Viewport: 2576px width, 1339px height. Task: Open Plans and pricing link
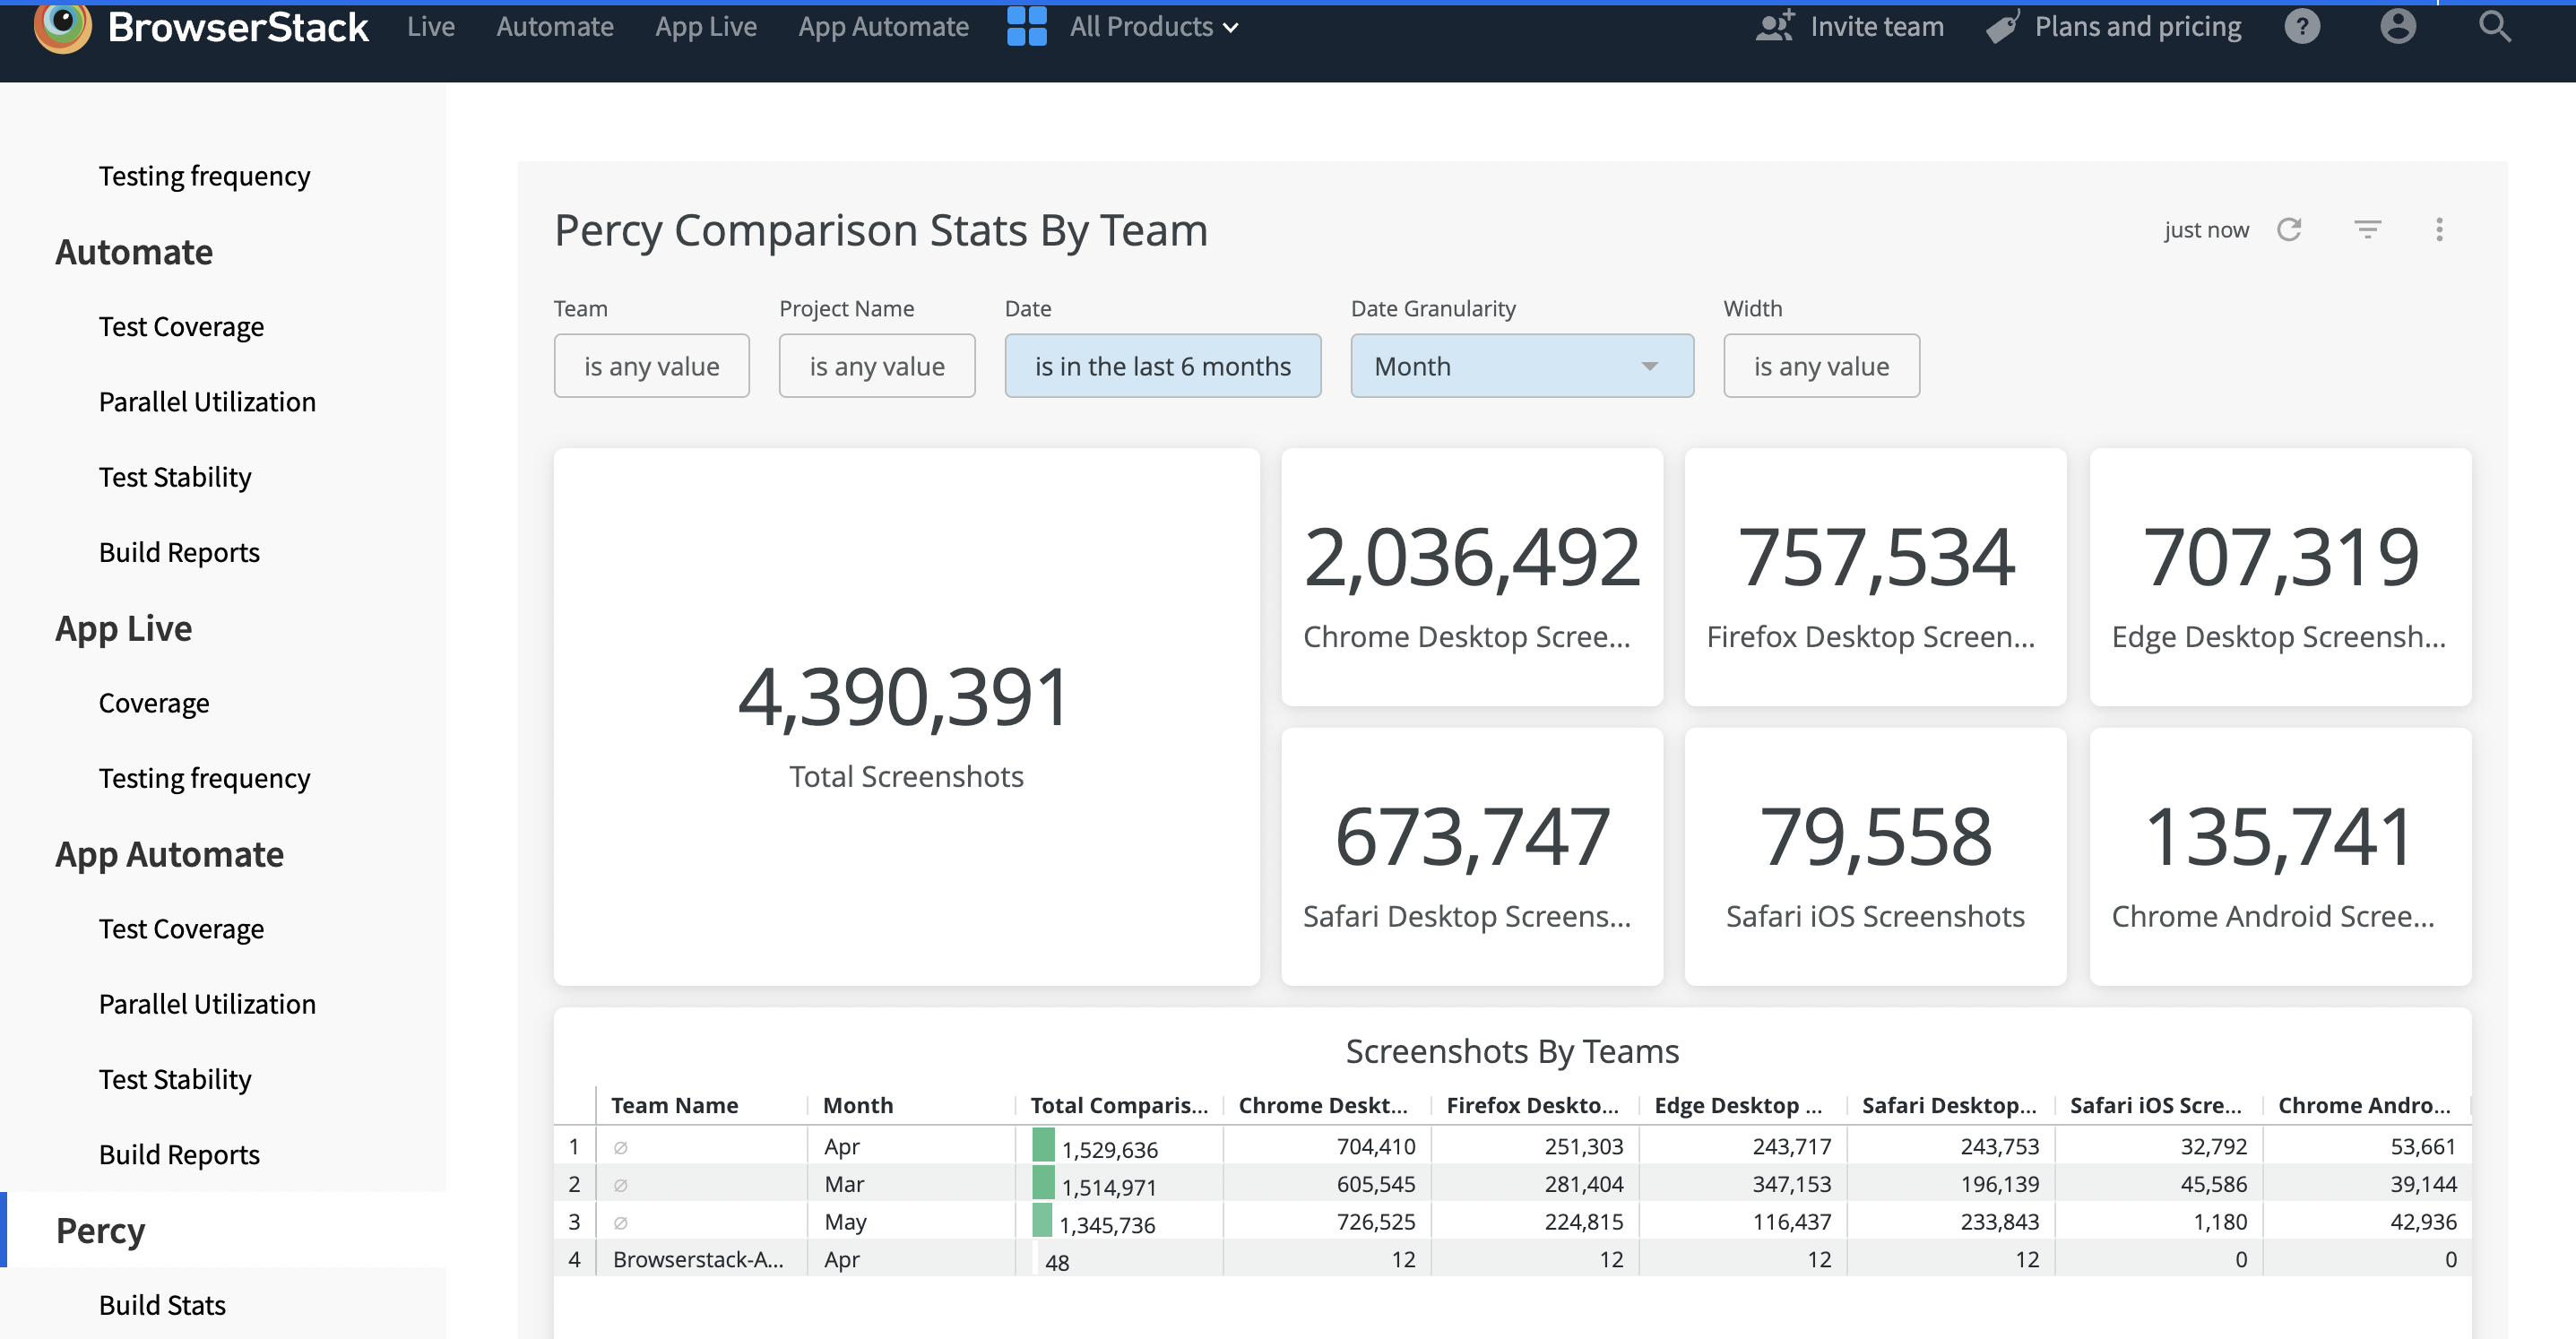(x=2137, y=26)
